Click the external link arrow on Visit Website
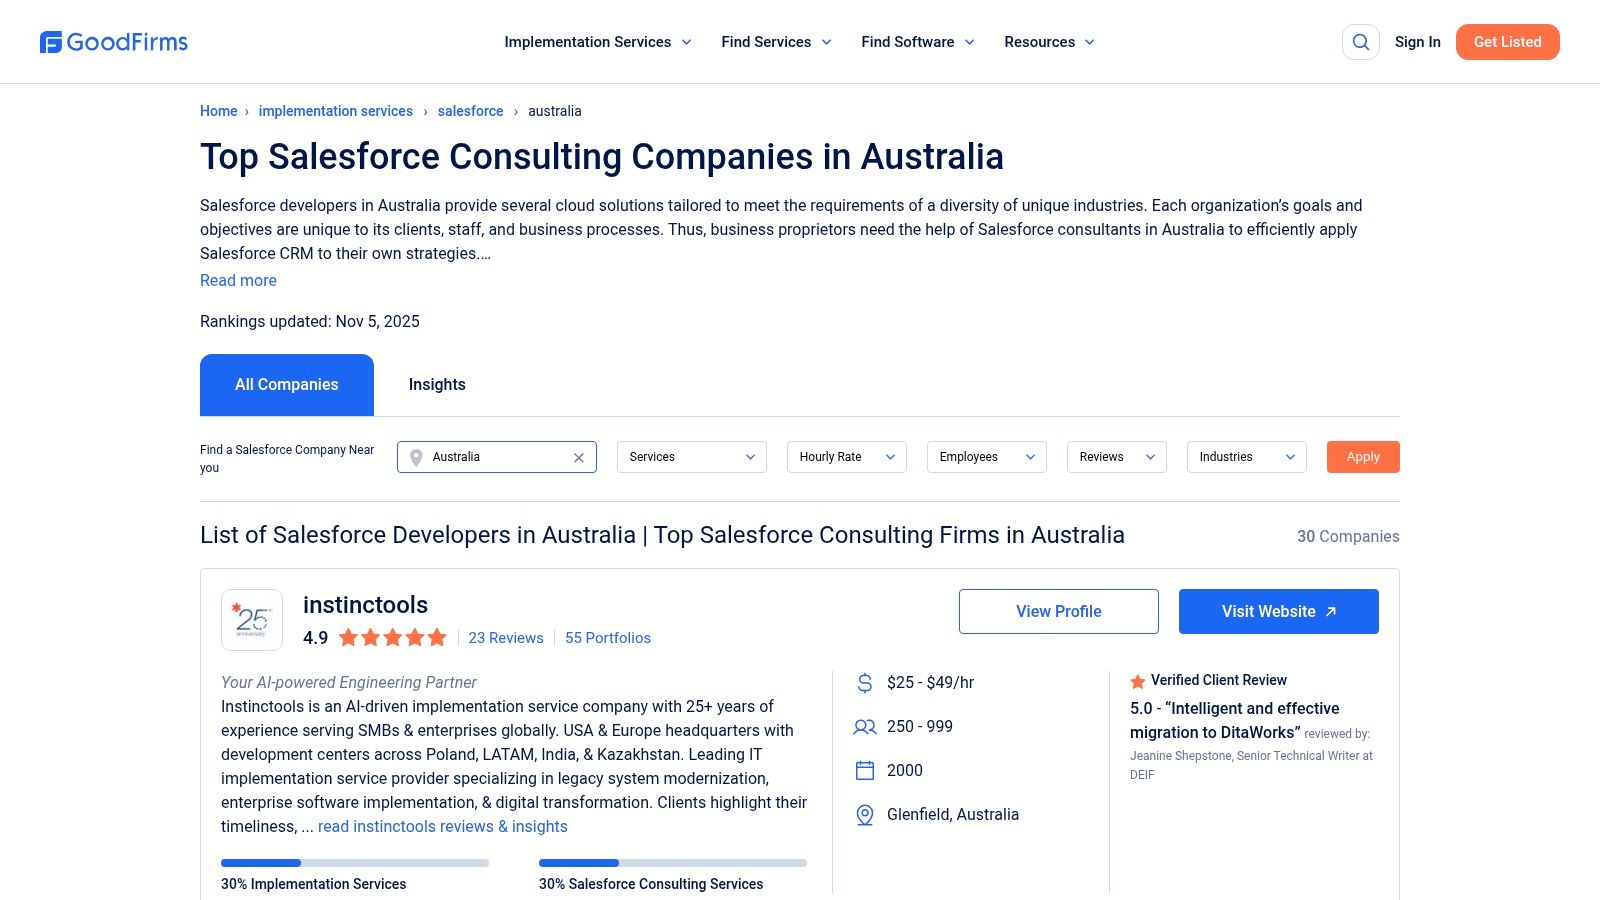The width and height of the screenshot is (1600, 900). (x=1331, y=611)
